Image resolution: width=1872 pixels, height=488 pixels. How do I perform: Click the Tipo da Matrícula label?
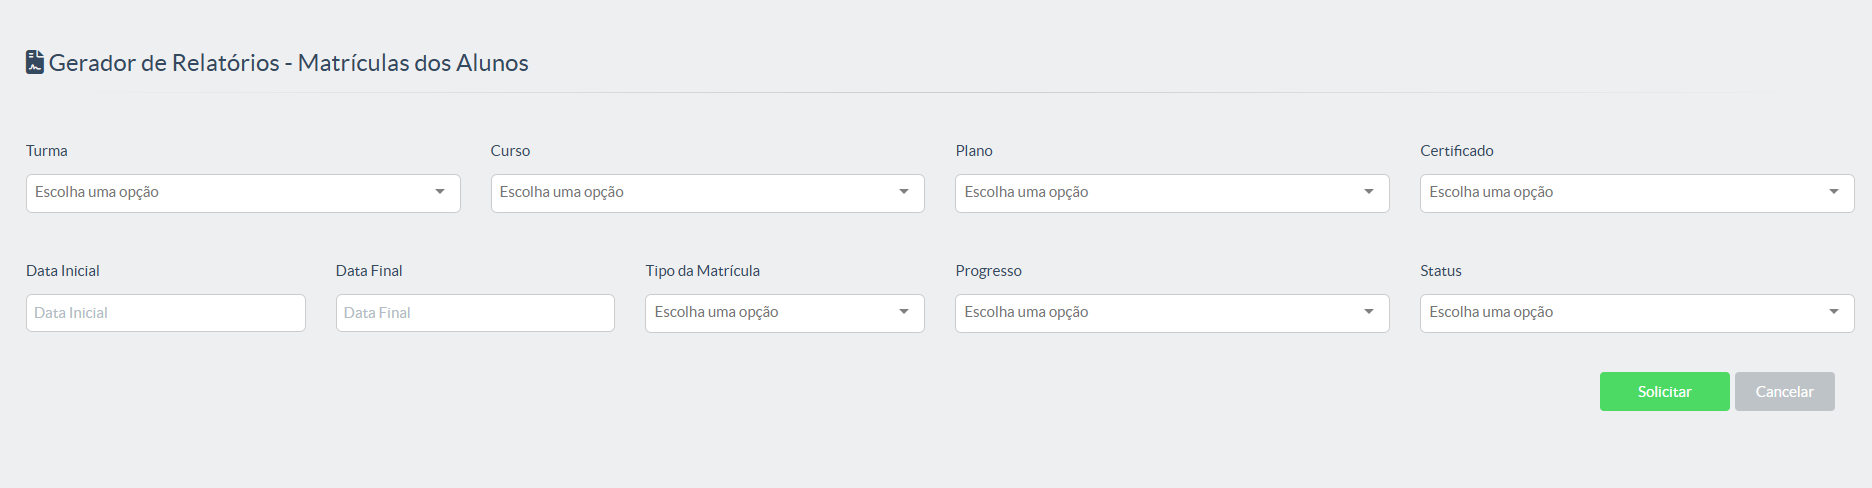[702, 271]
